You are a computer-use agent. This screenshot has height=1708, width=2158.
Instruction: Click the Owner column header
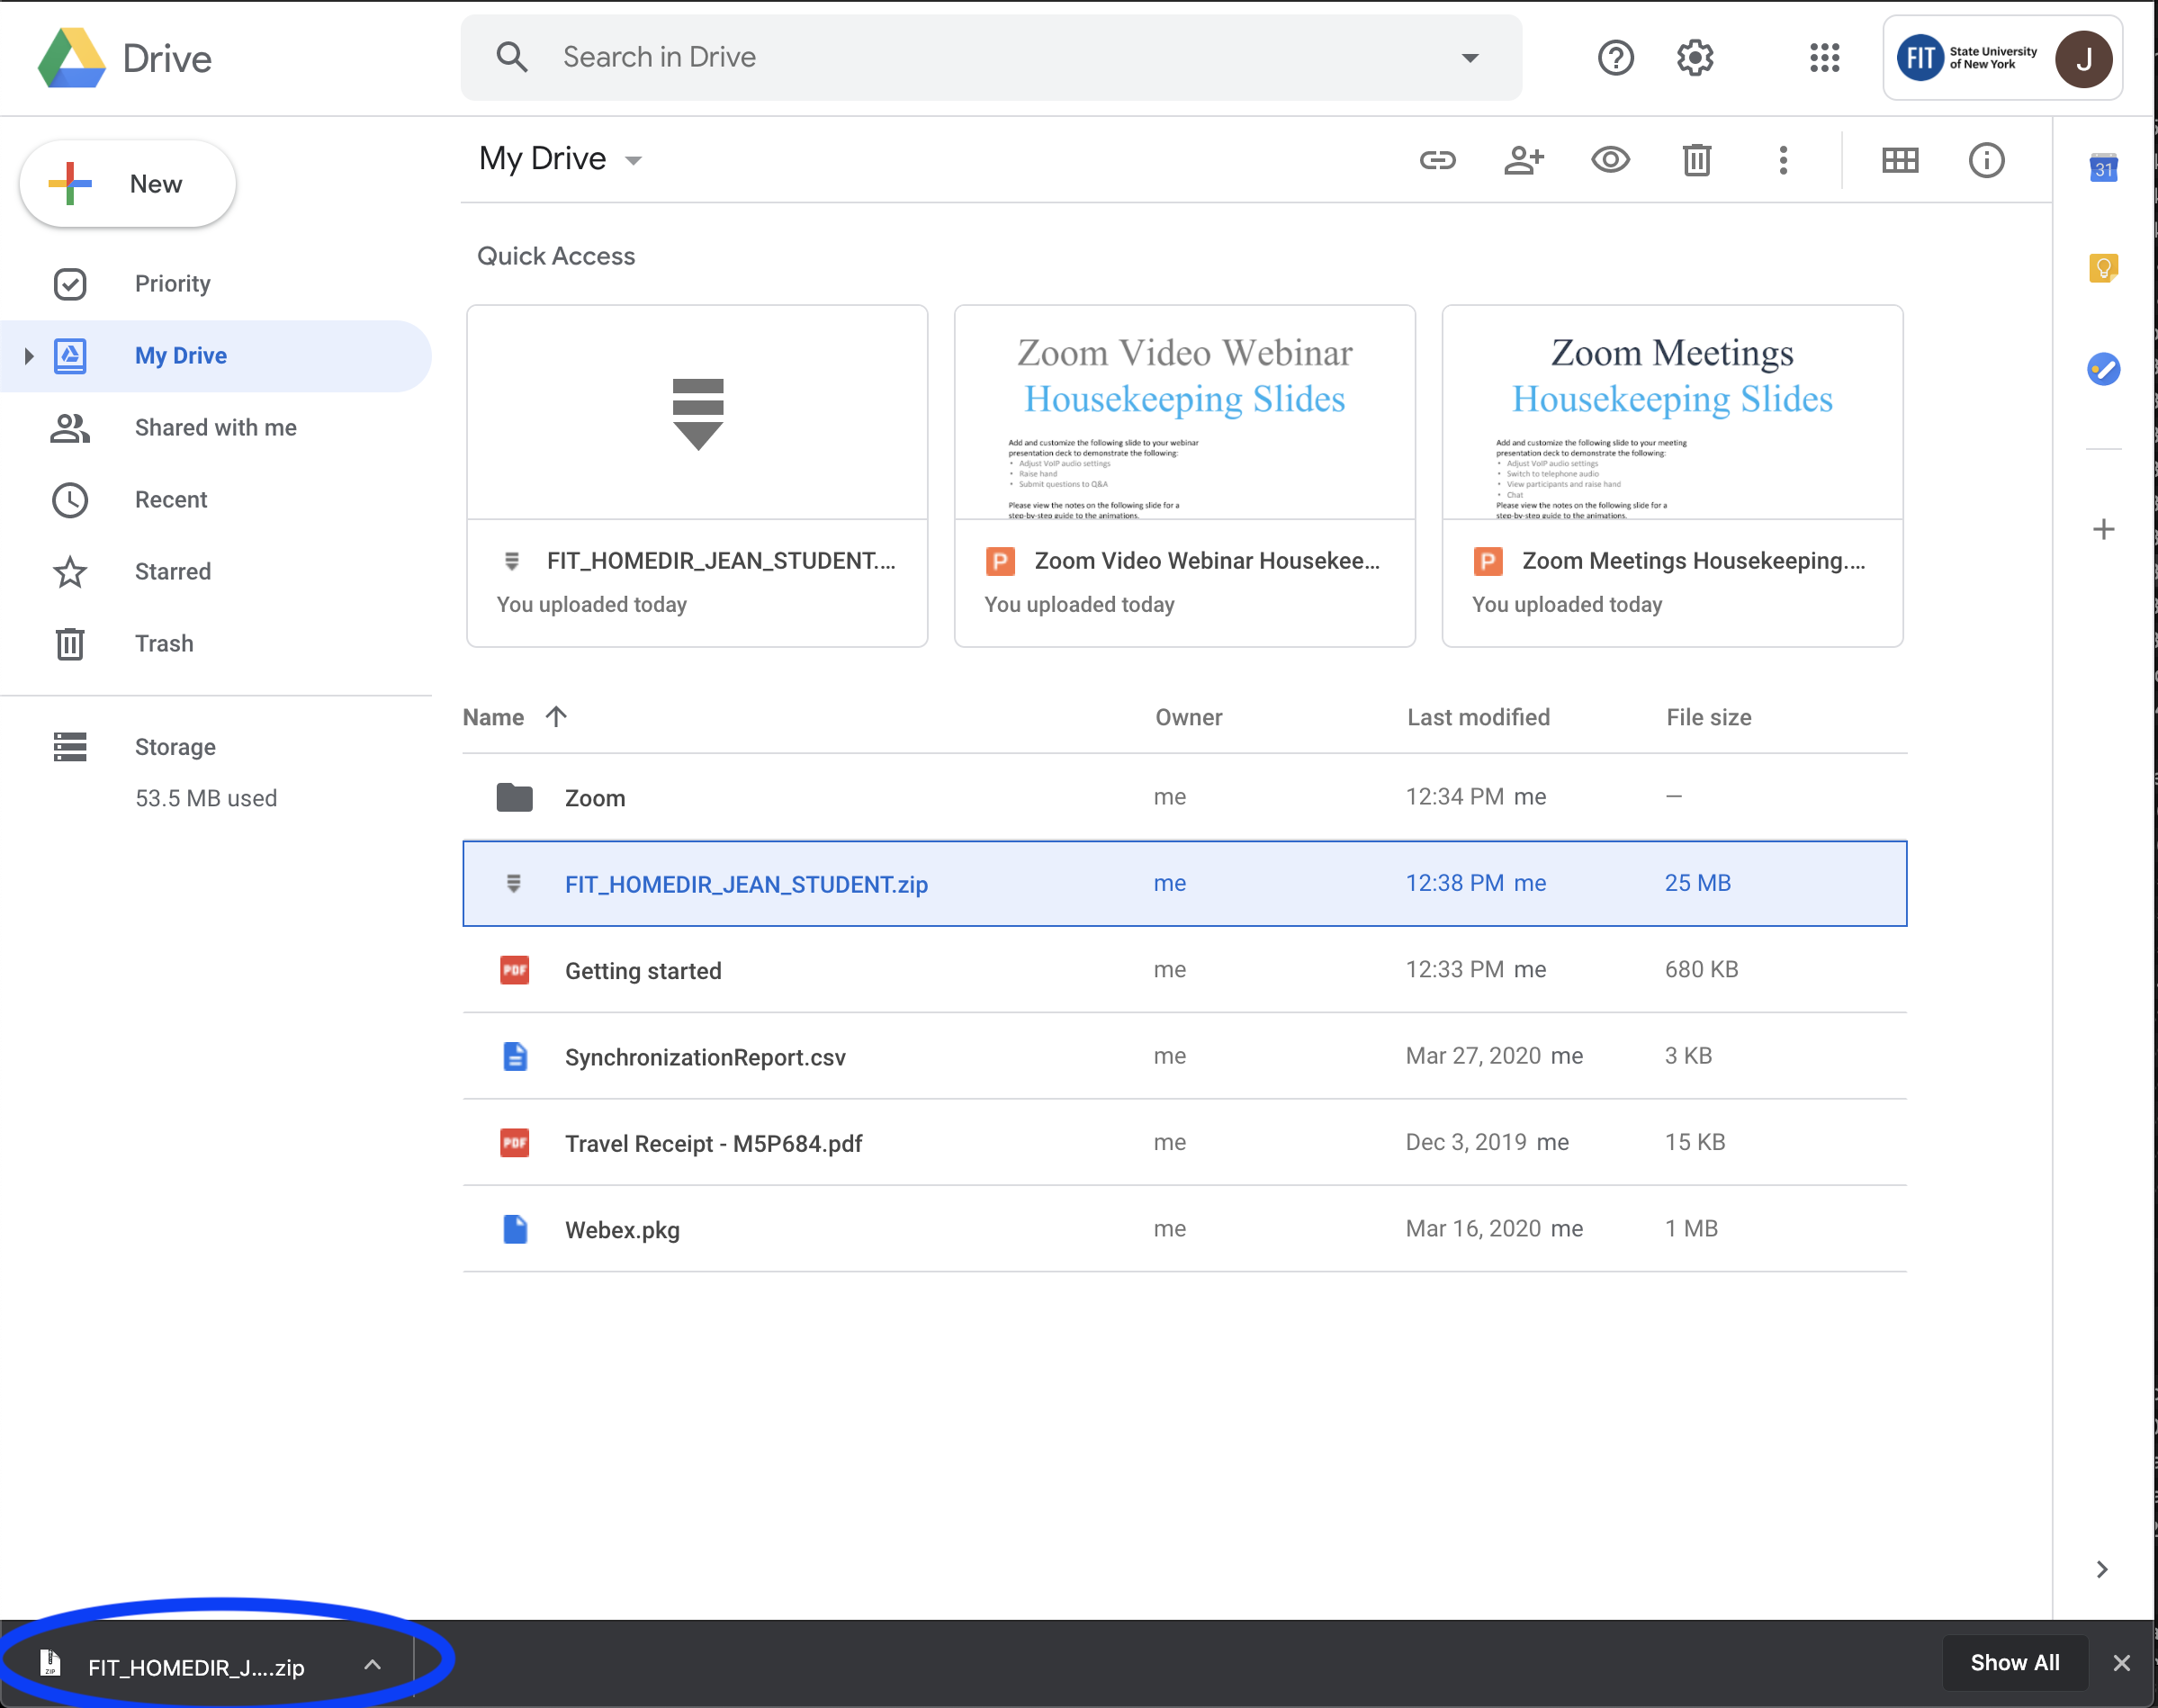click(x=1188, y=717)
